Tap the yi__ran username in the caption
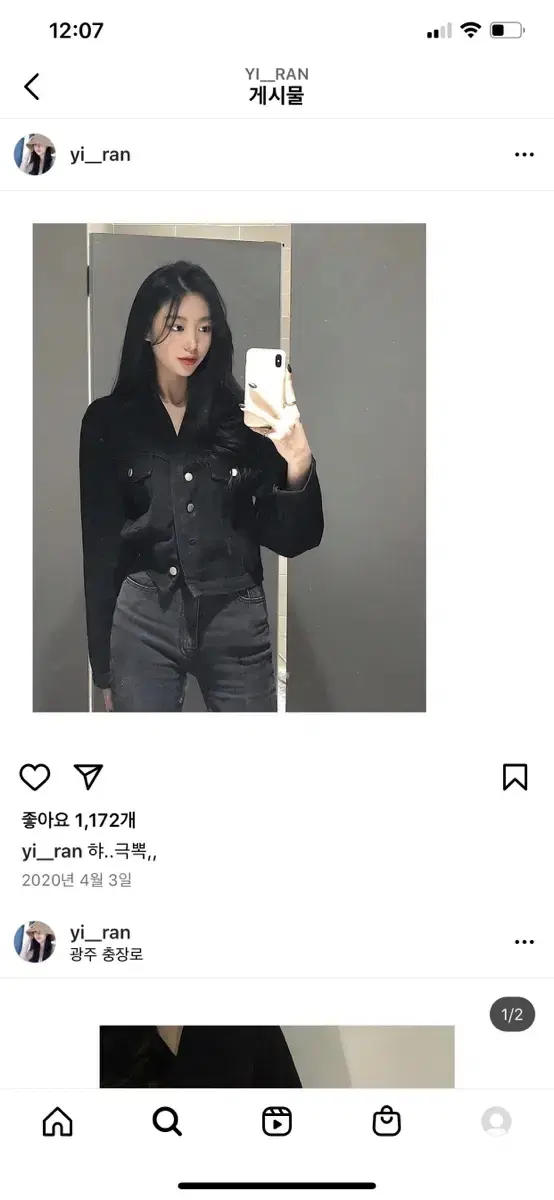 pos(51,852)
